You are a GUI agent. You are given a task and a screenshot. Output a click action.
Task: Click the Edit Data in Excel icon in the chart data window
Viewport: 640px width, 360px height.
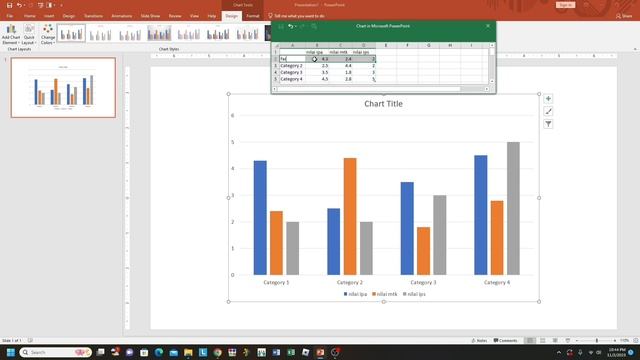coord(314,26)
